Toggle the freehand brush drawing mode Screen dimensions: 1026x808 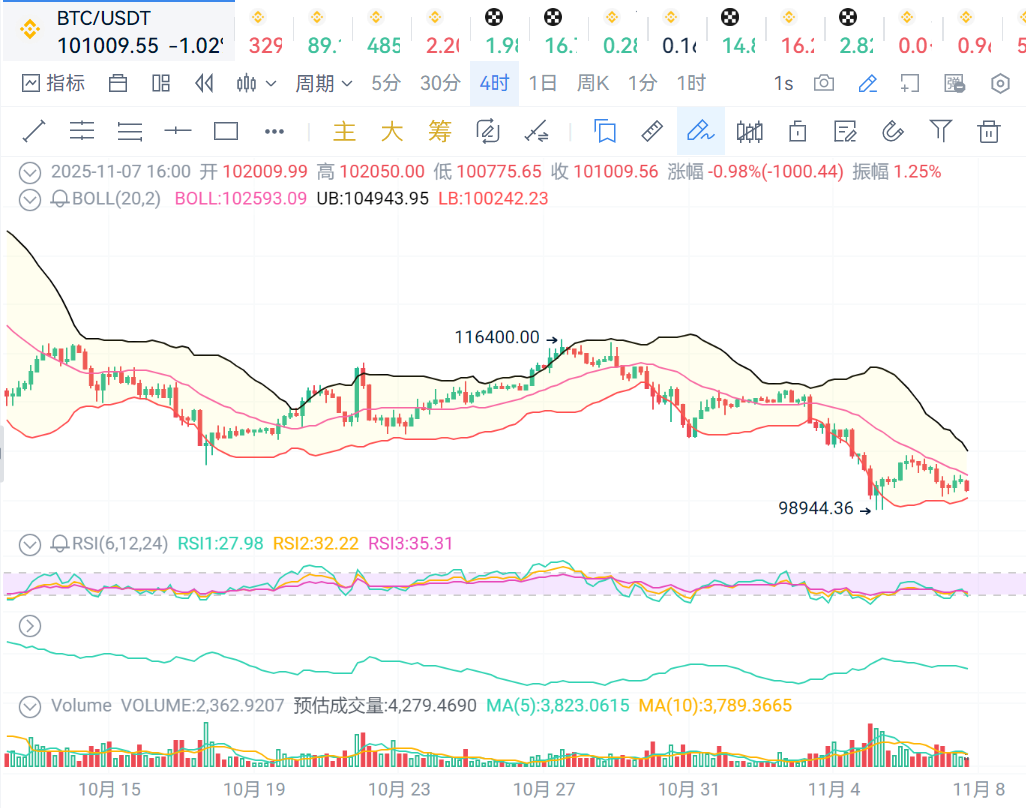[x=700, y=131]
